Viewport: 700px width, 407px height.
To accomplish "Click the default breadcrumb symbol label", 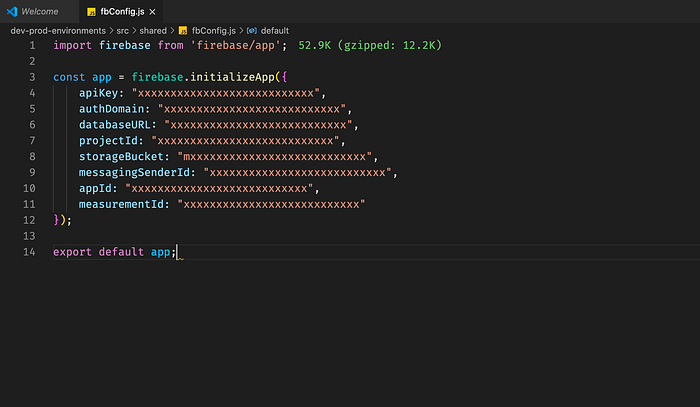I will (x=275, y=31).
